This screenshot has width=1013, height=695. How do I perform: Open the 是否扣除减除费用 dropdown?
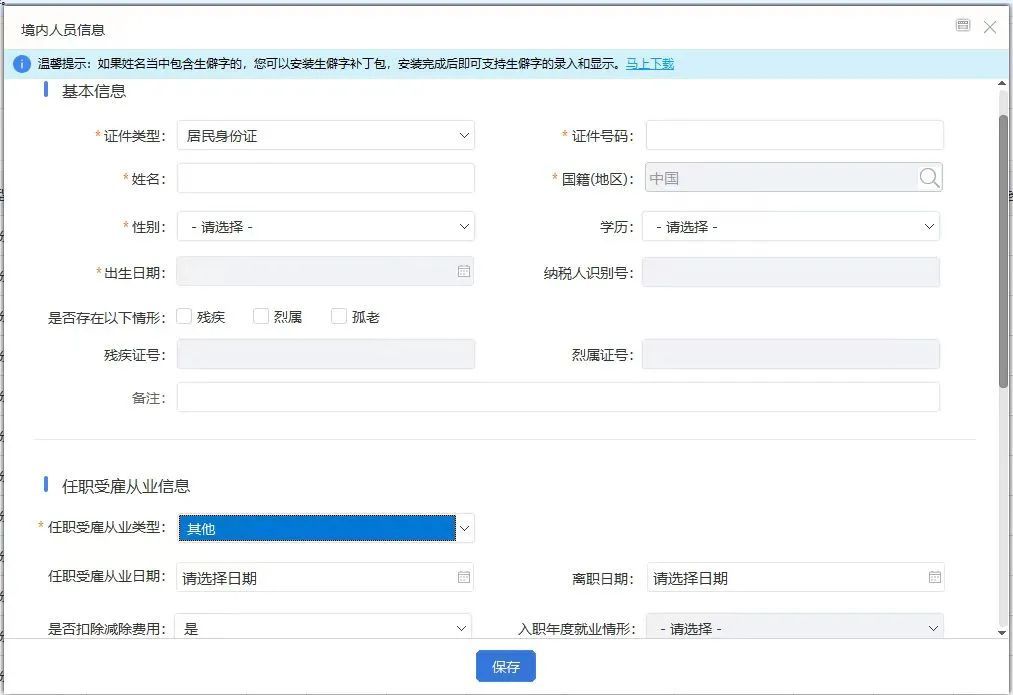click(323, 627)
